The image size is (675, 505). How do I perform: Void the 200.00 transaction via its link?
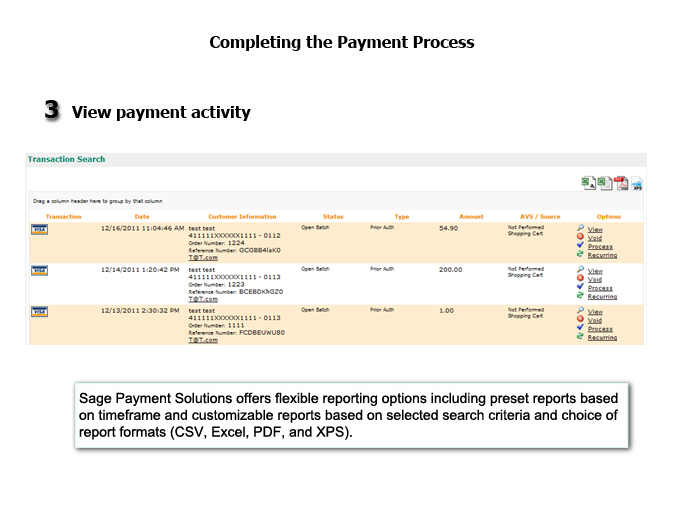[x=595, y=279]
